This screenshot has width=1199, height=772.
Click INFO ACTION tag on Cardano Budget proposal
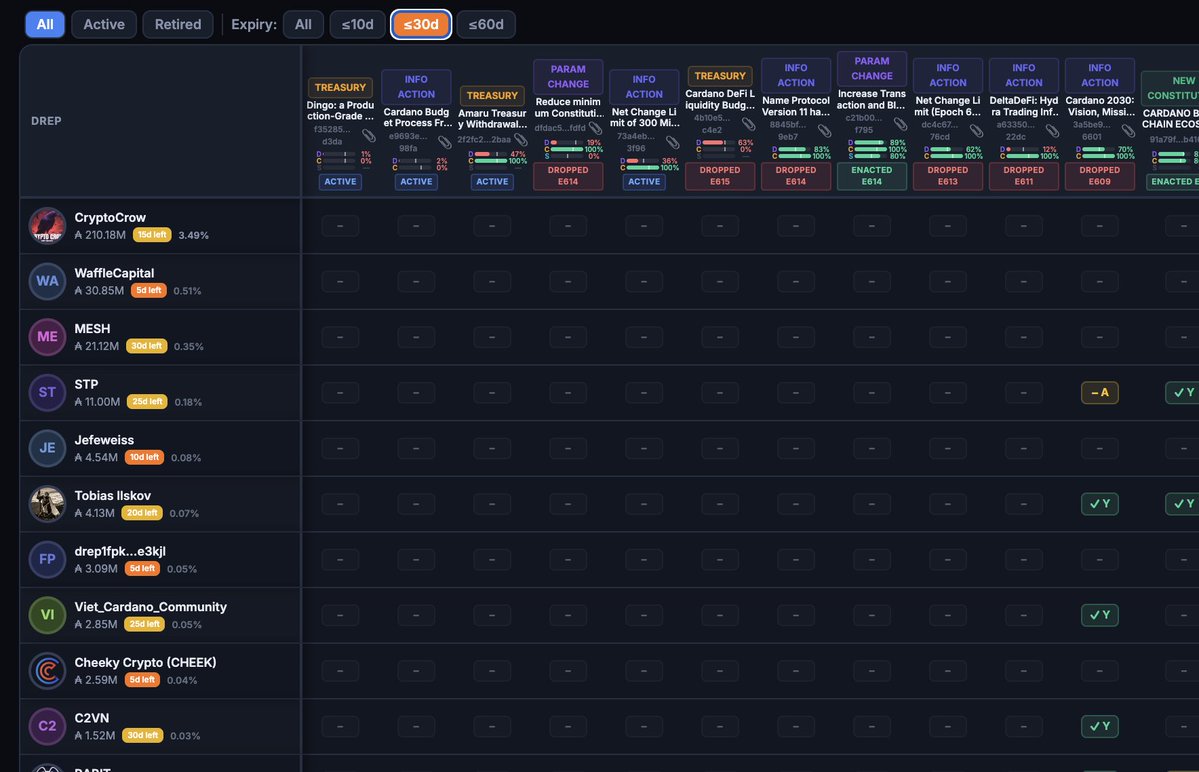click(416, 86)
